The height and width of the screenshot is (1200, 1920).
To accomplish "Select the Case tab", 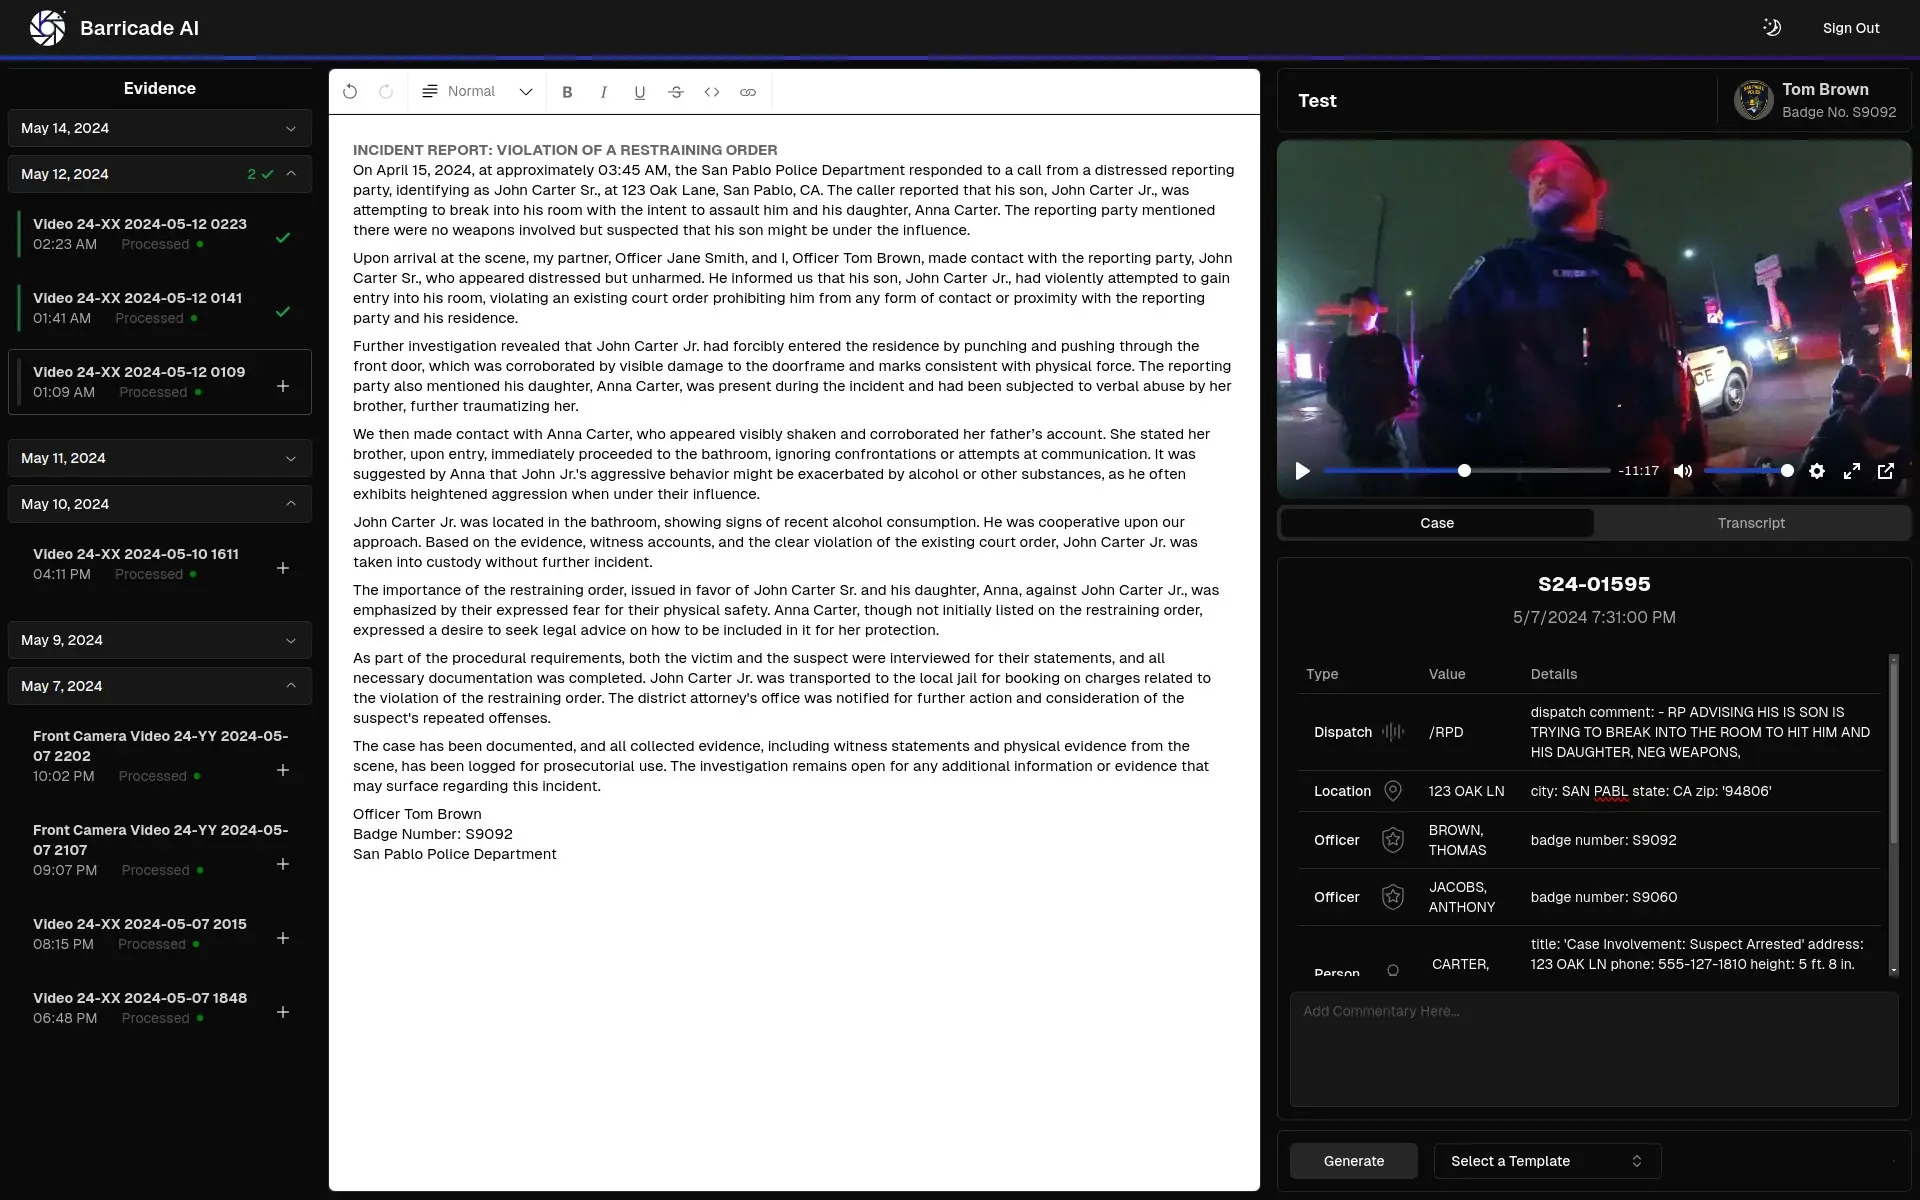I will click(1437, 523).
